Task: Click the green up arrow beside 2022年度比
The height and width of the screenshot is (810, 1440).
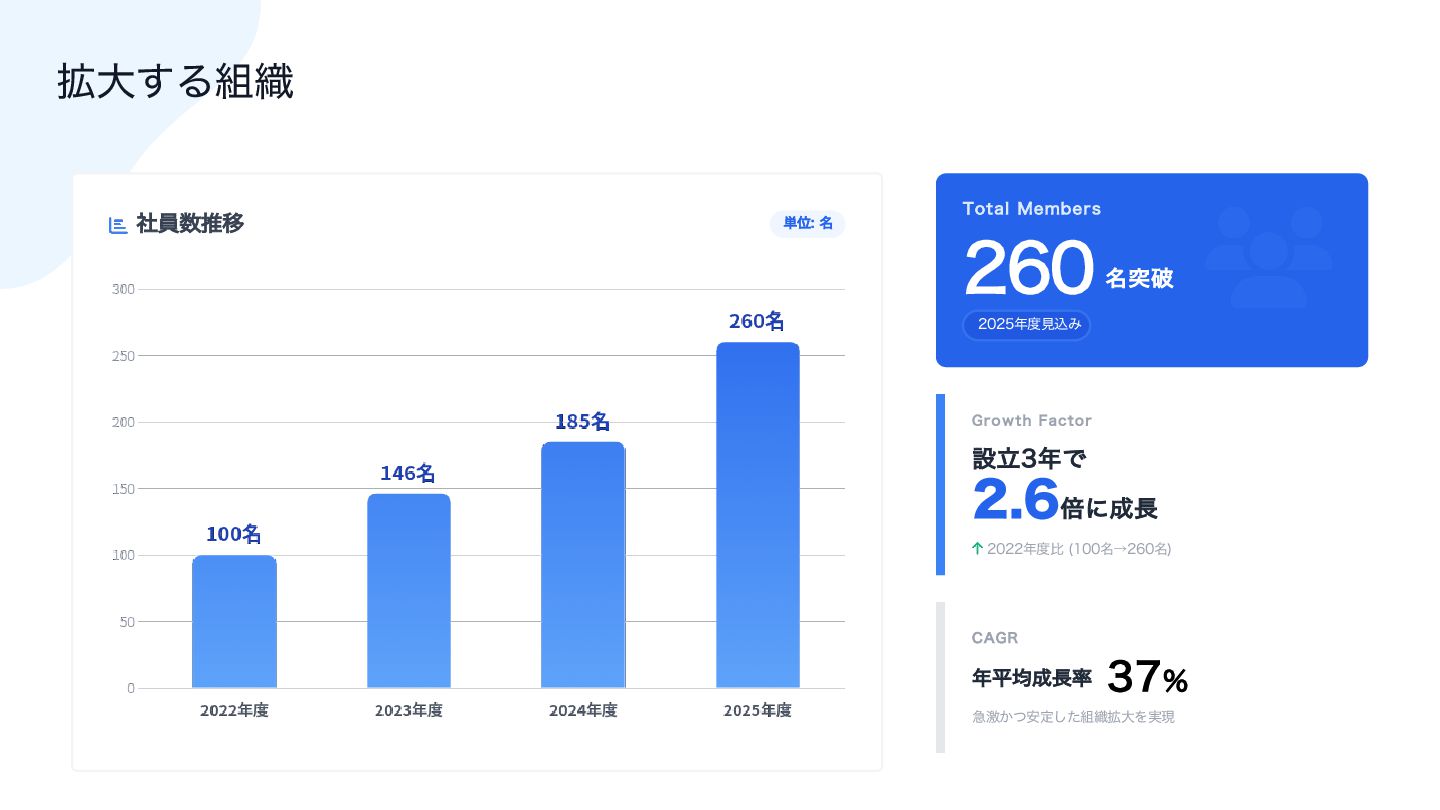Action: point(978,548)
